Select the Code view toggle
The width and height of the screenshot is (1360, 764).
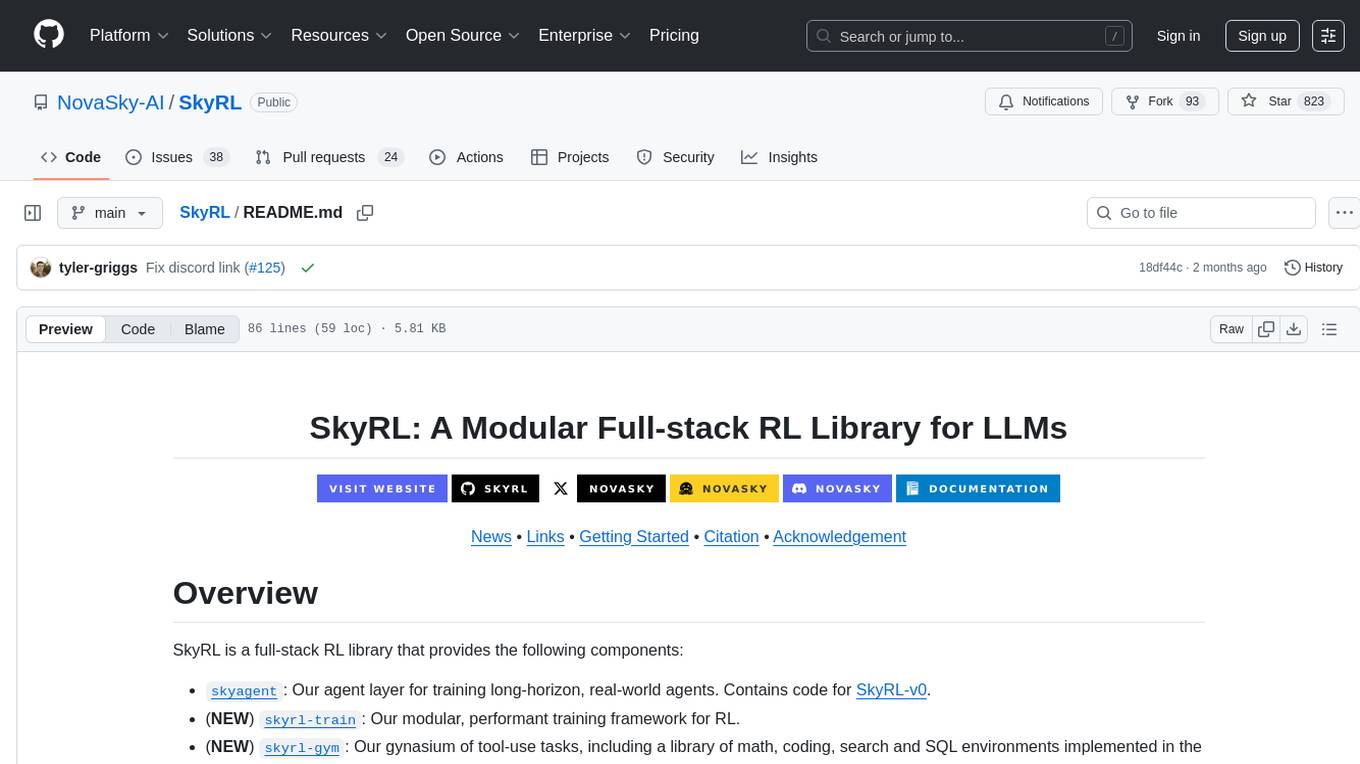(138, 329)
